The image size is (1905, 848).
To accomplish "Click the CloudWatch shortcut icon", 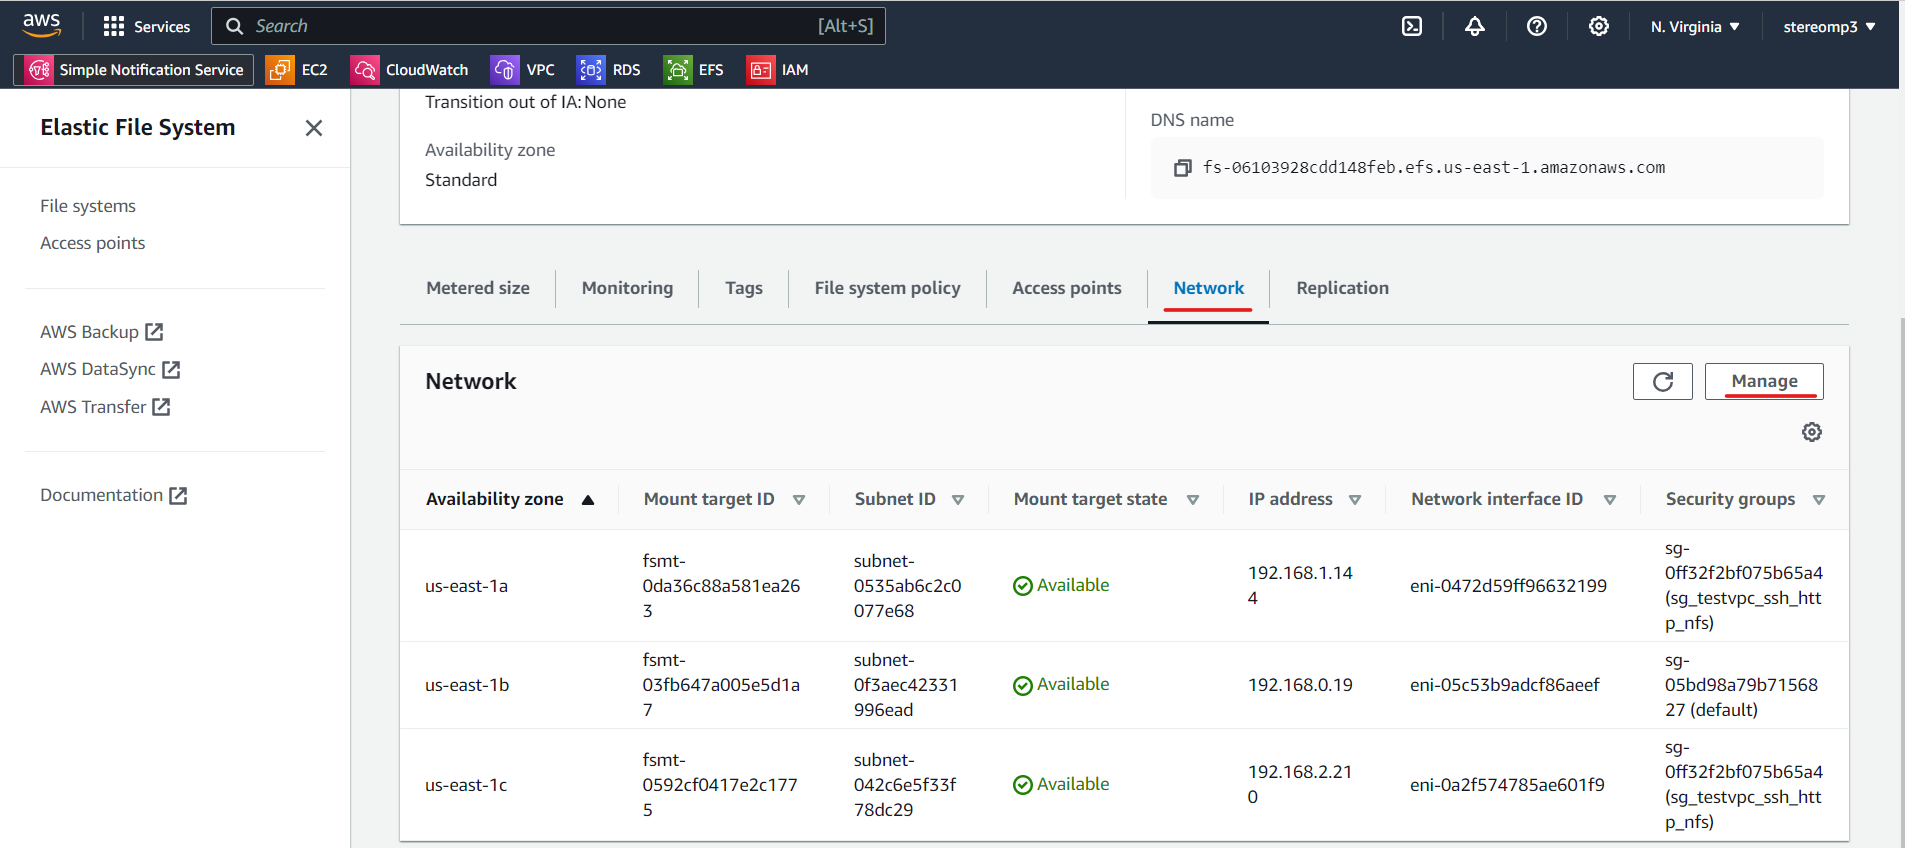I will coord(365,70).
